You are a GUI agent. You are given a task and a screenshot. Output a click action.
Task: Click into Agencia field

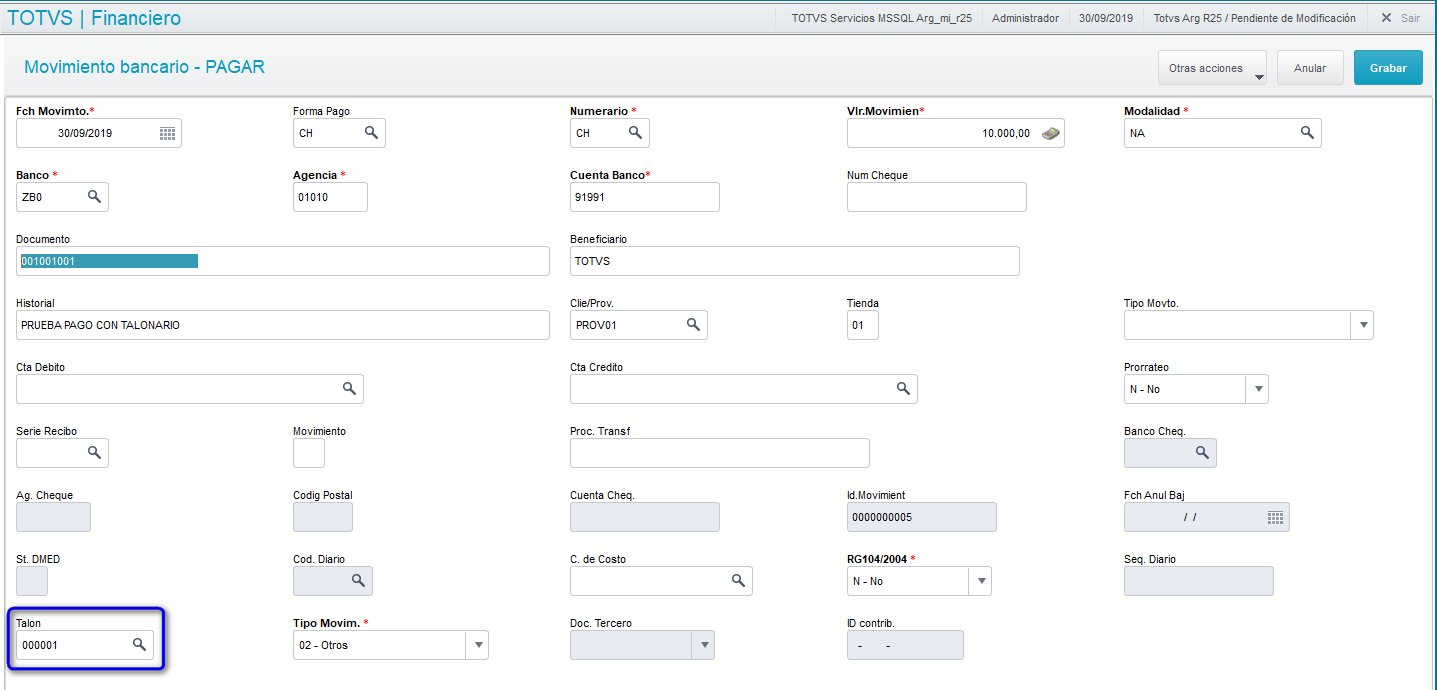[330, 197]
